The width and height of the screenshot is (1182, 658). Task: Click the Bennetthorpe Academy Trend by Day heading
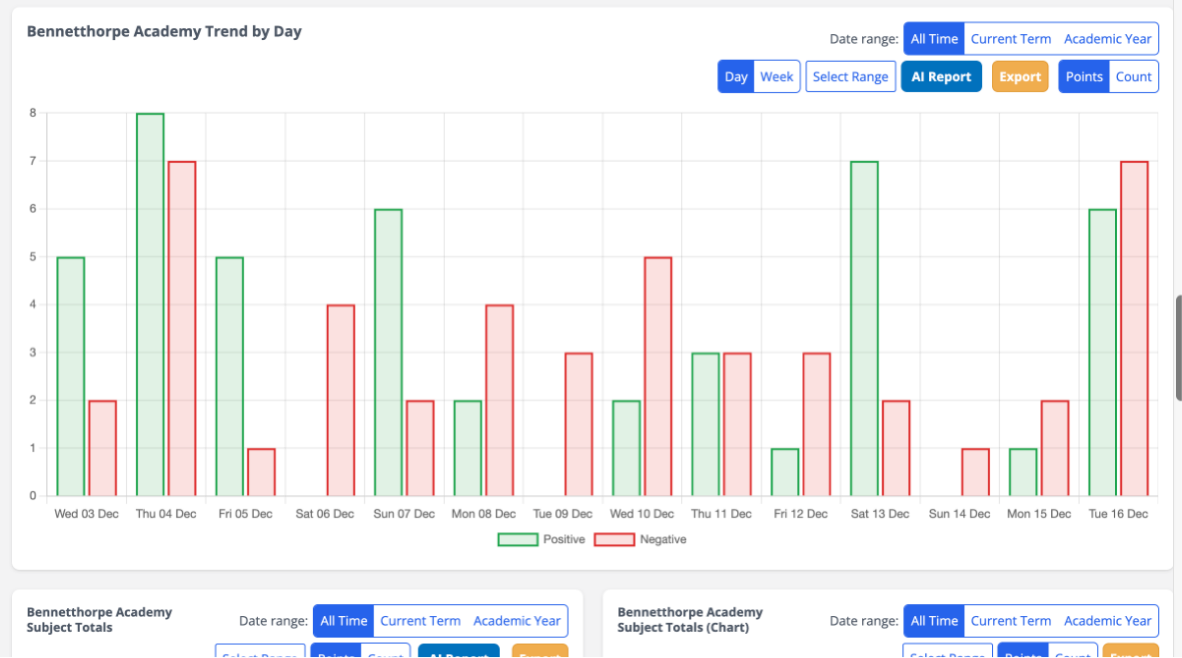point(164,32)
